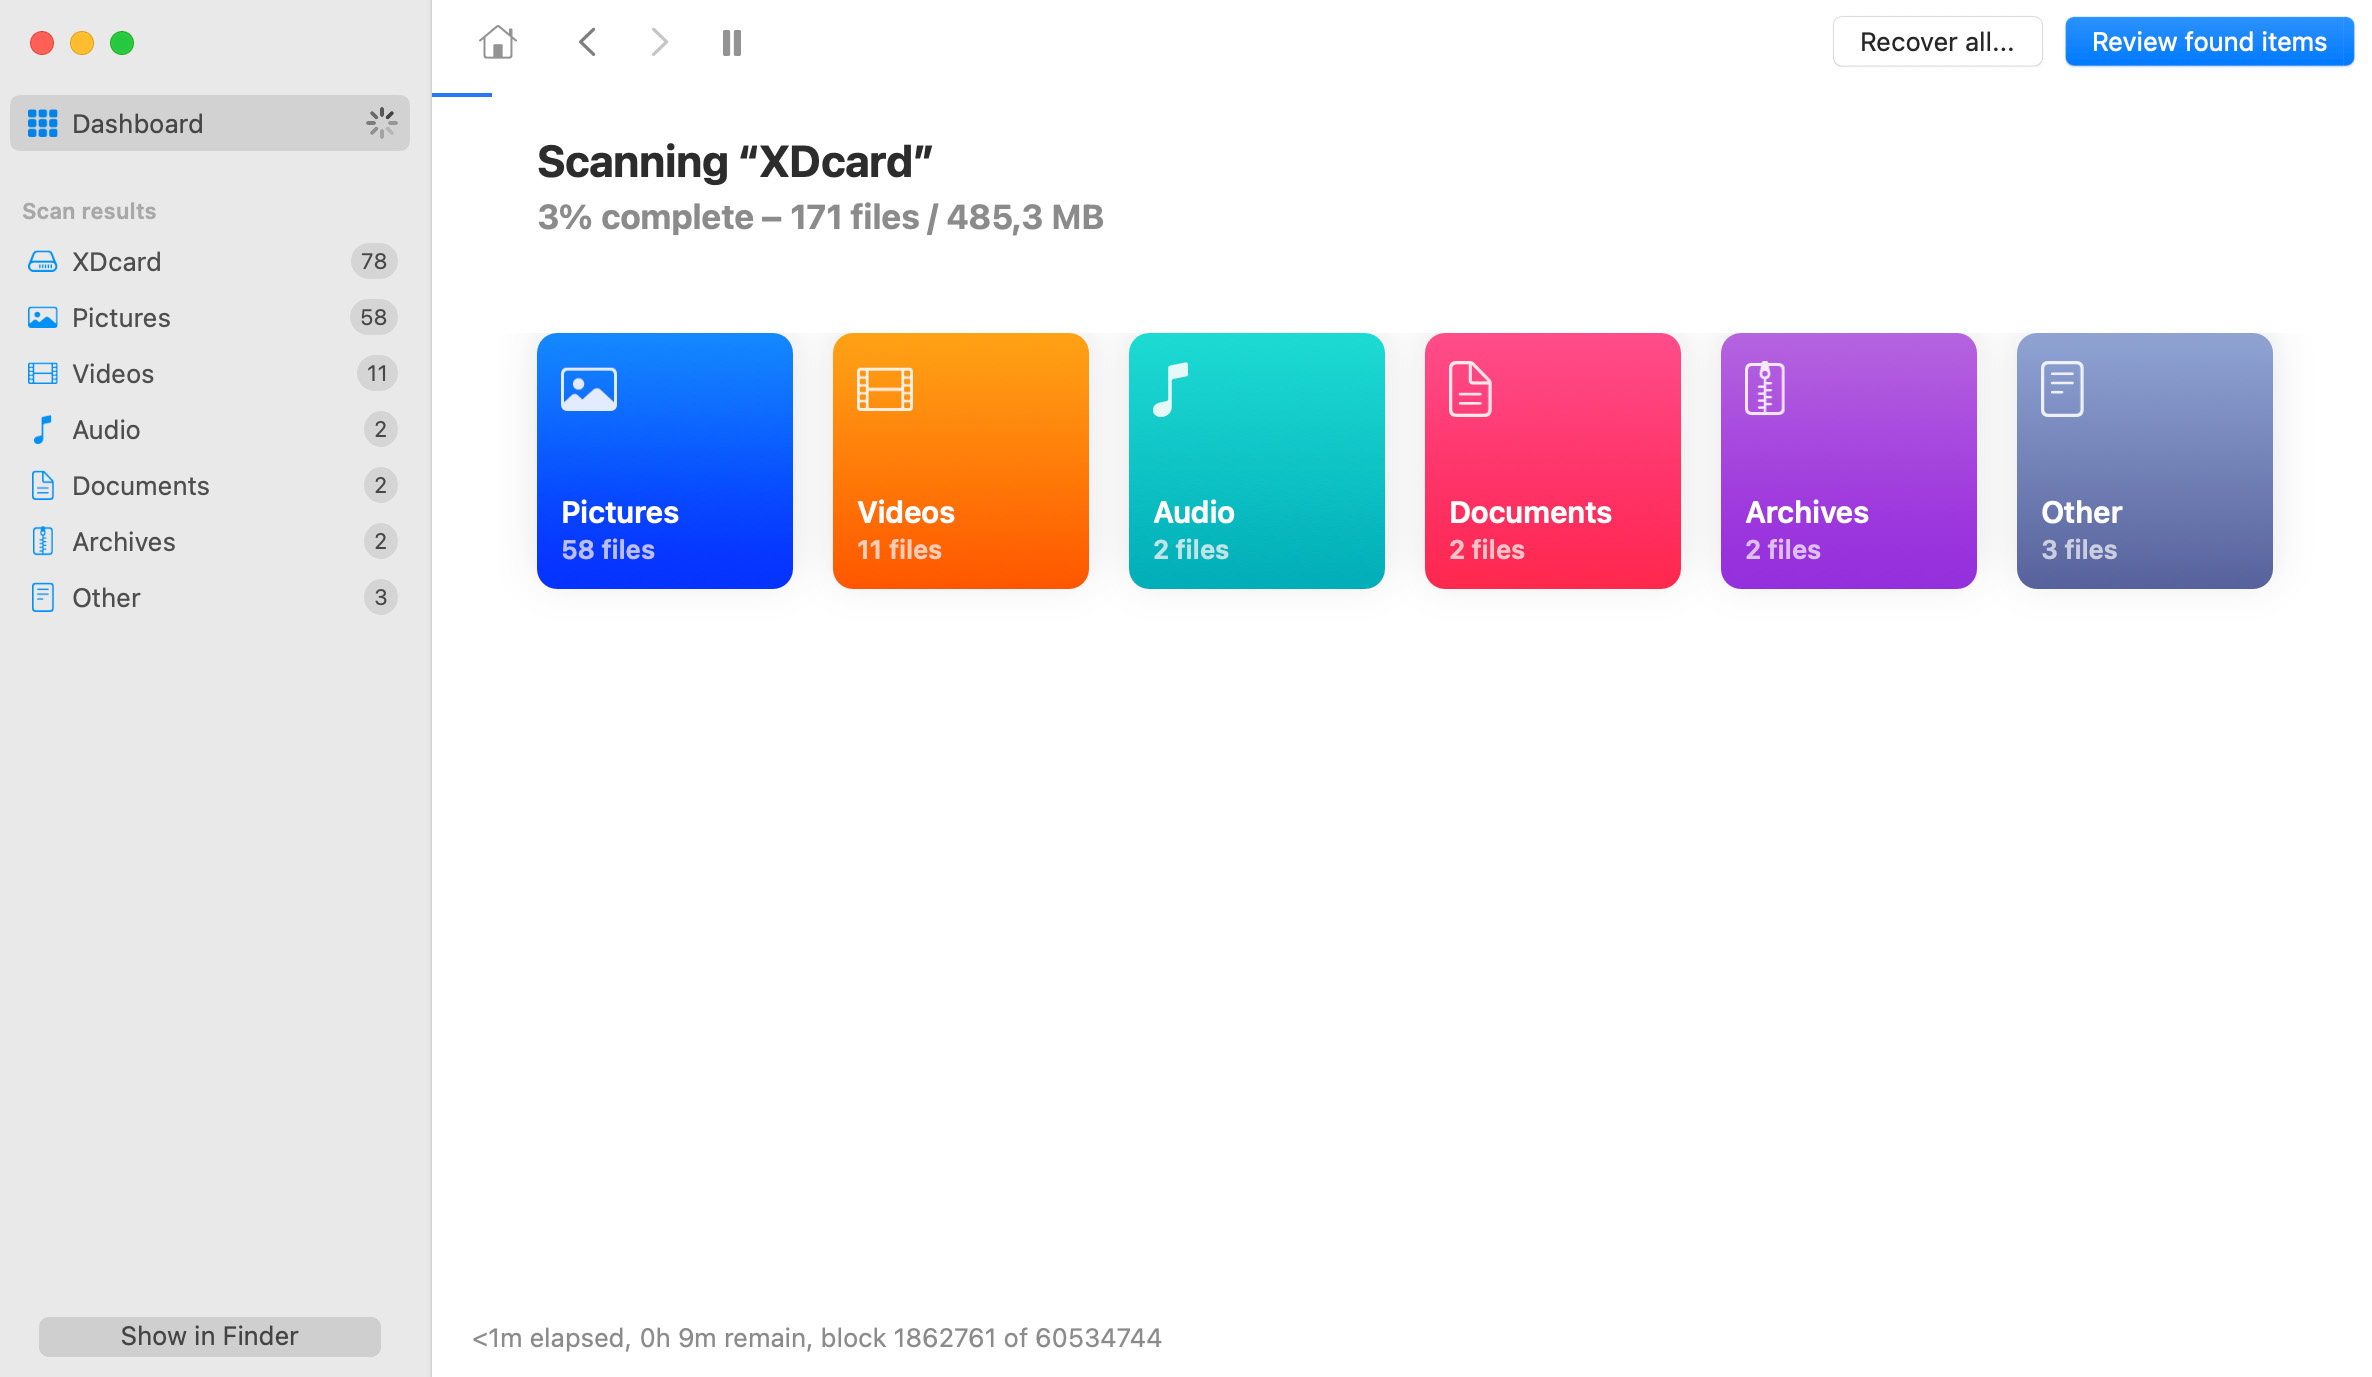Screen dimensions: 2372x1377
Task: Select Archives in the sidebar
Action: [x=121, y=541]
